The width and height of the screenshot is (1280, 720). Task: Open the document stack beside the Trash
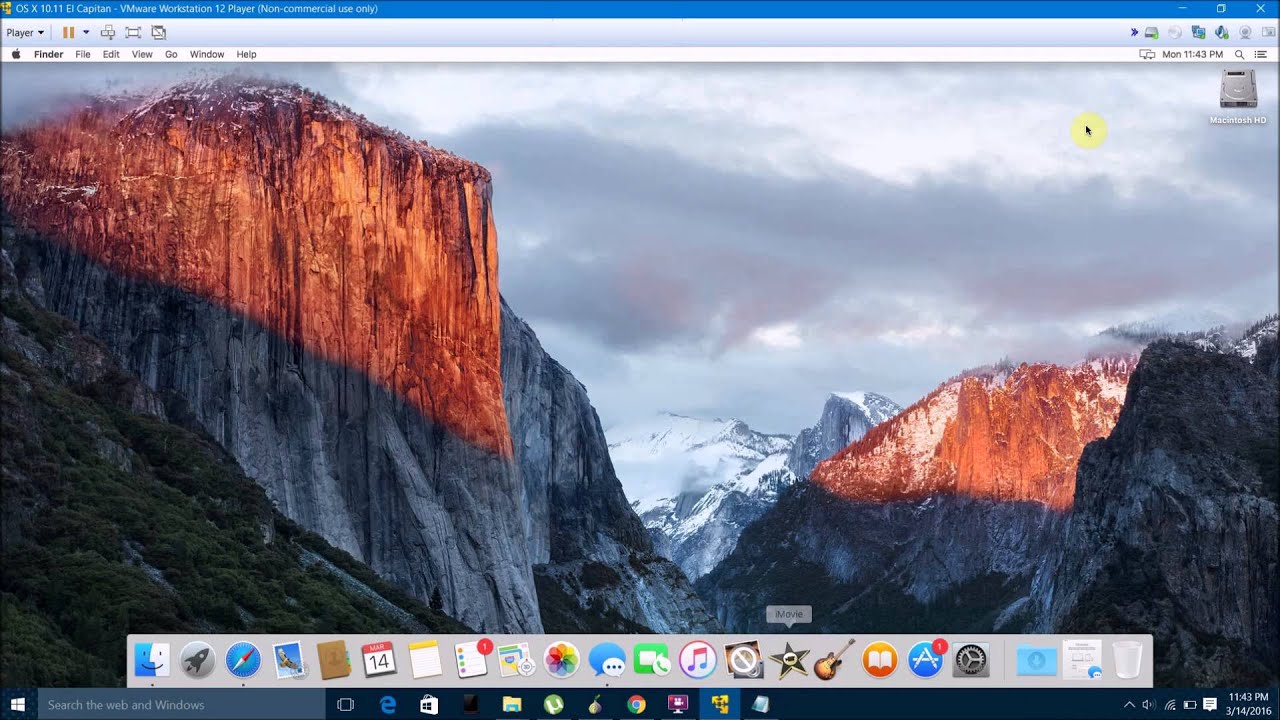pyautogui.click(x=1082, y=660)
